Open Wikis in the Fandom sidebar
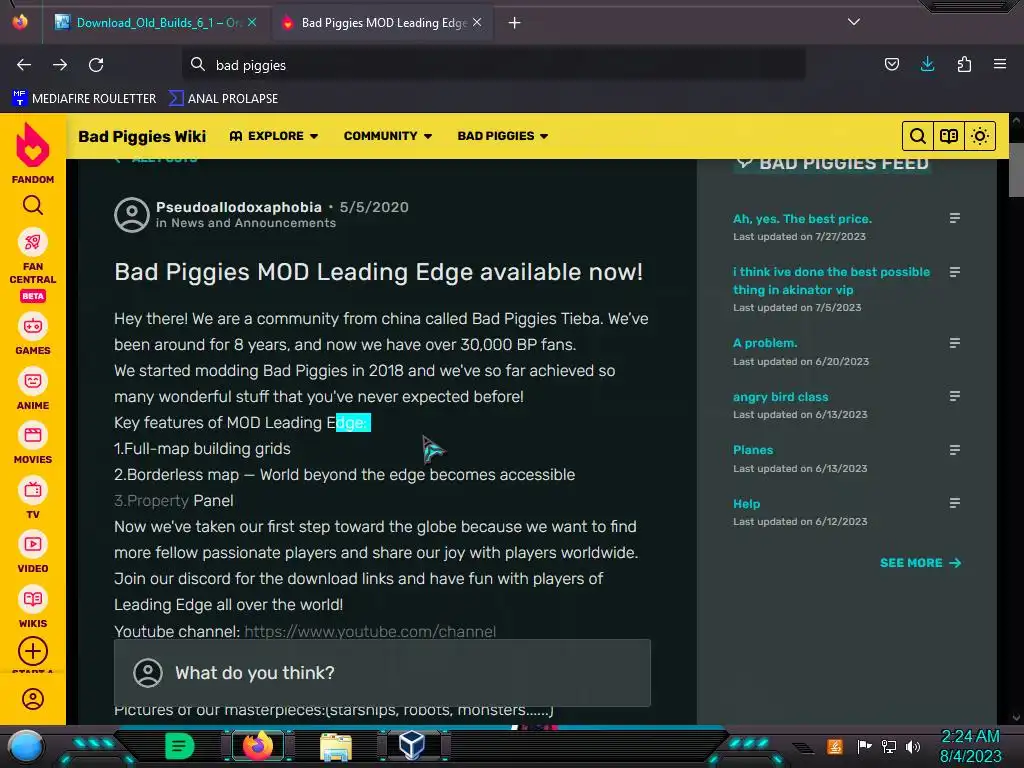Viewport: 1024px width, 768px height. tap(33, 608)
